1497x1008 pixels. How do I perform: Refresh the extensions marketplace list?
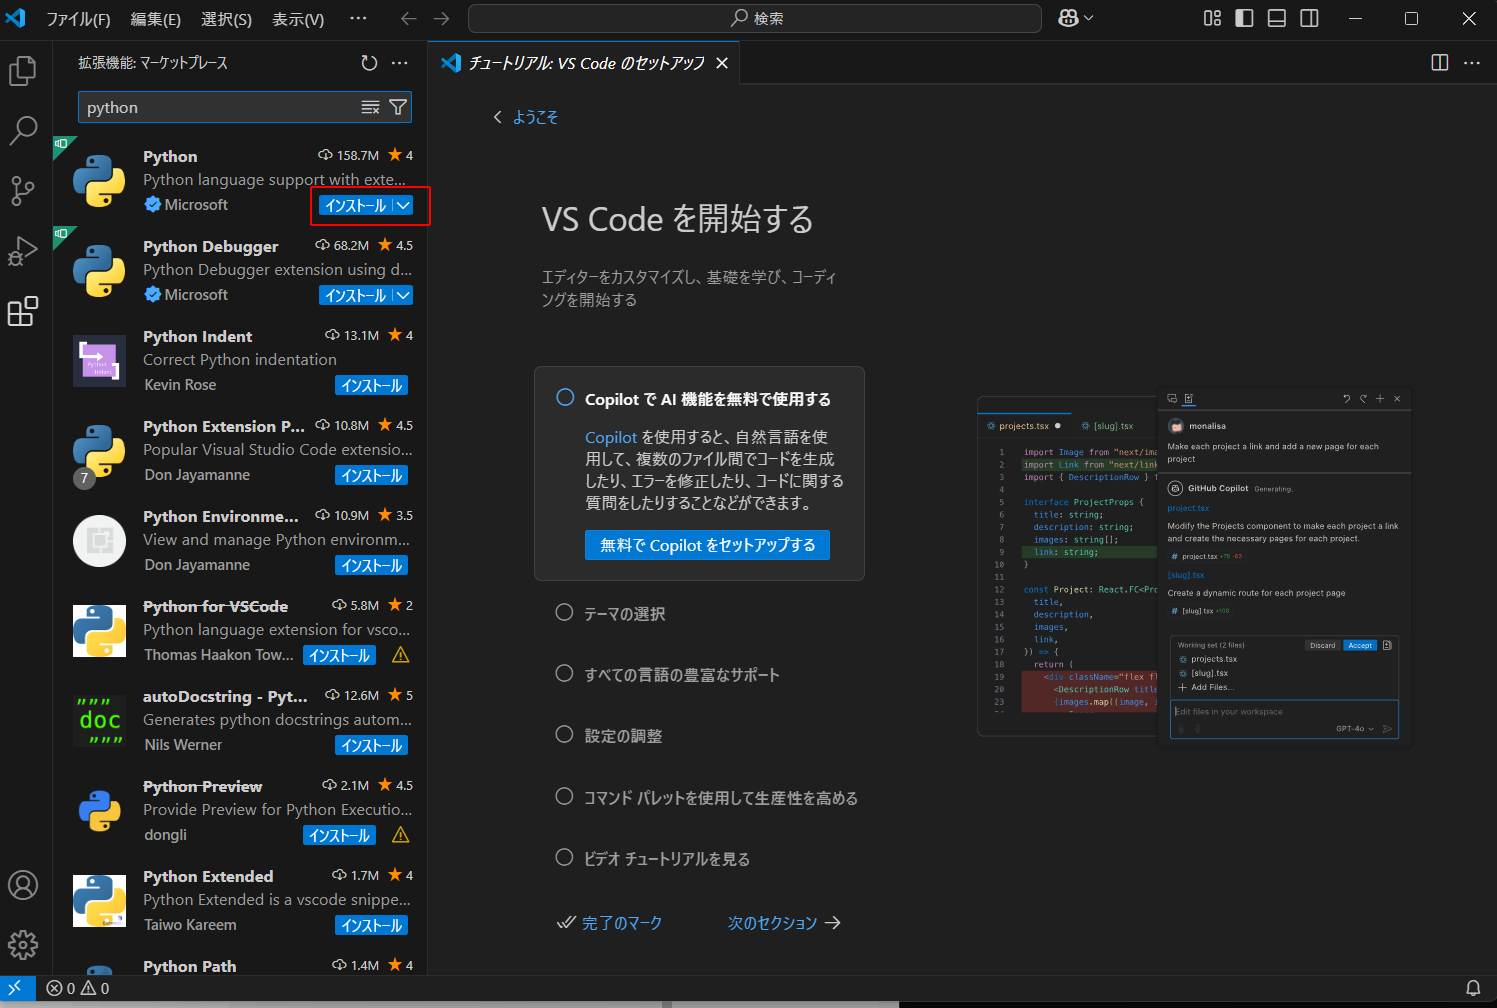(x=369, y=63)
